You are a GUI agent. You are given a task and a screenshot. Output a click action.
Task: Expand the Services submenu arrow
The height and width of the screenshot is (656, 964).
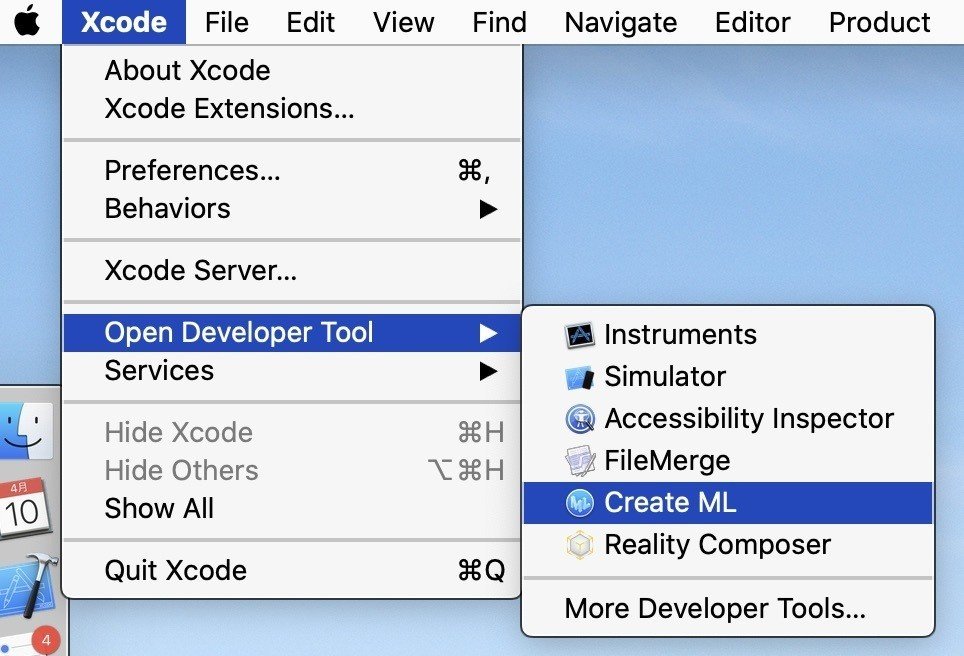coord(488,371)
